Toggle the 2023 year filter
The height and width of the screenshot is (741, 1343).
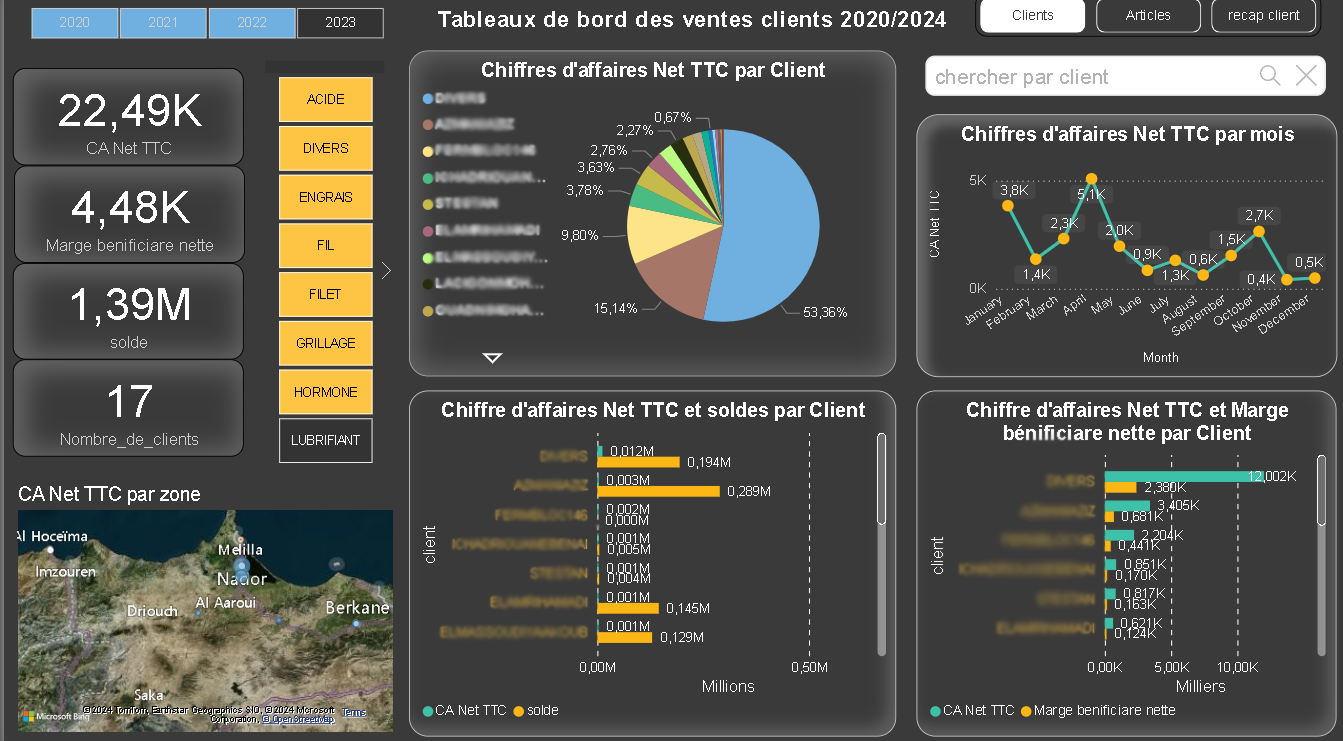point(340,22)
